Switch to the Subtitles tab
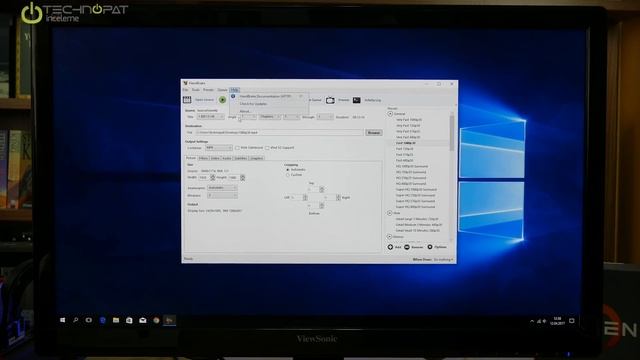Viewport: 640px width, 360px height. coord(241,158)
